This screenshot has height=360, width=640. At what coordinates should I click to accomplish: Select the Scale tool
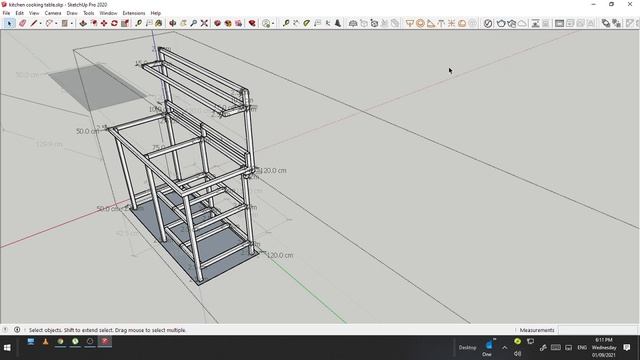(x=125, y=23)
